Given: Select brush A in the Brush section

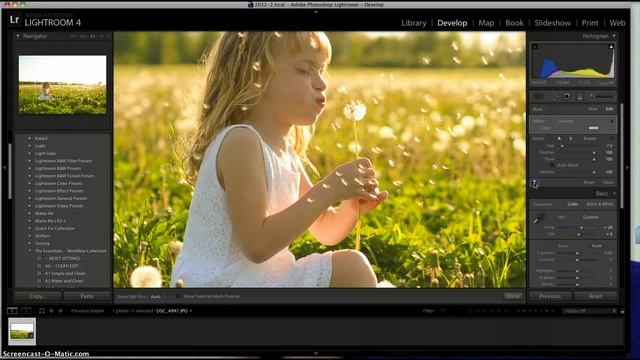Looking at the screenshot, I should [559, 139].
